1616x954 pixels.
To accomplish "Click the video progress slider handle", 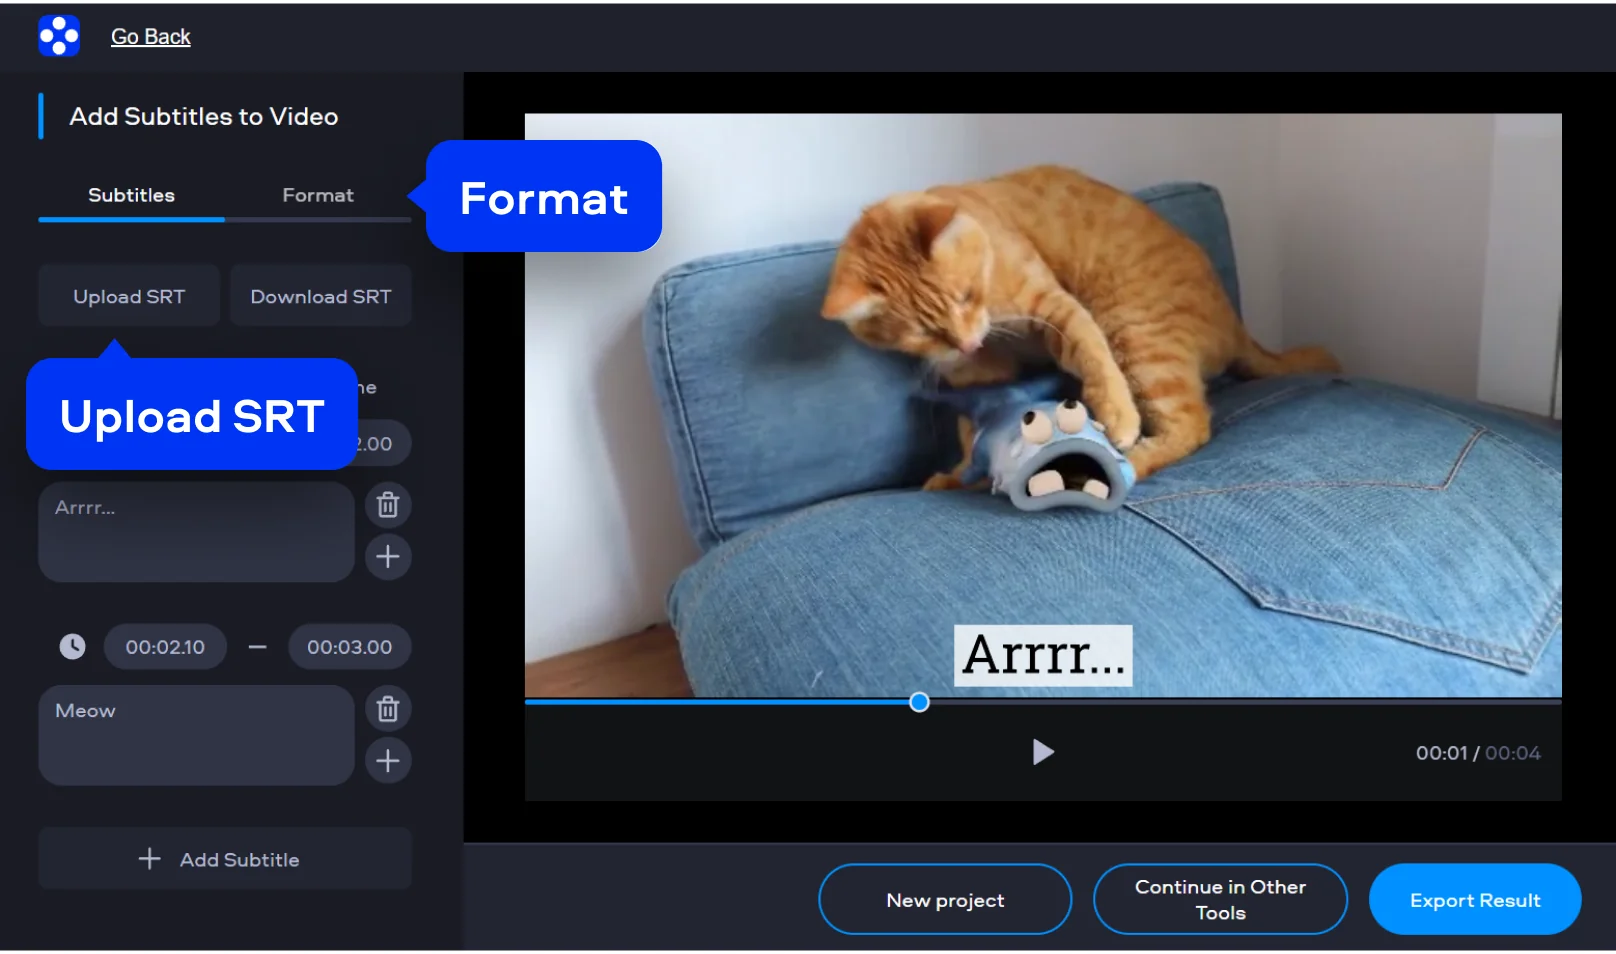I will (919, 702).
